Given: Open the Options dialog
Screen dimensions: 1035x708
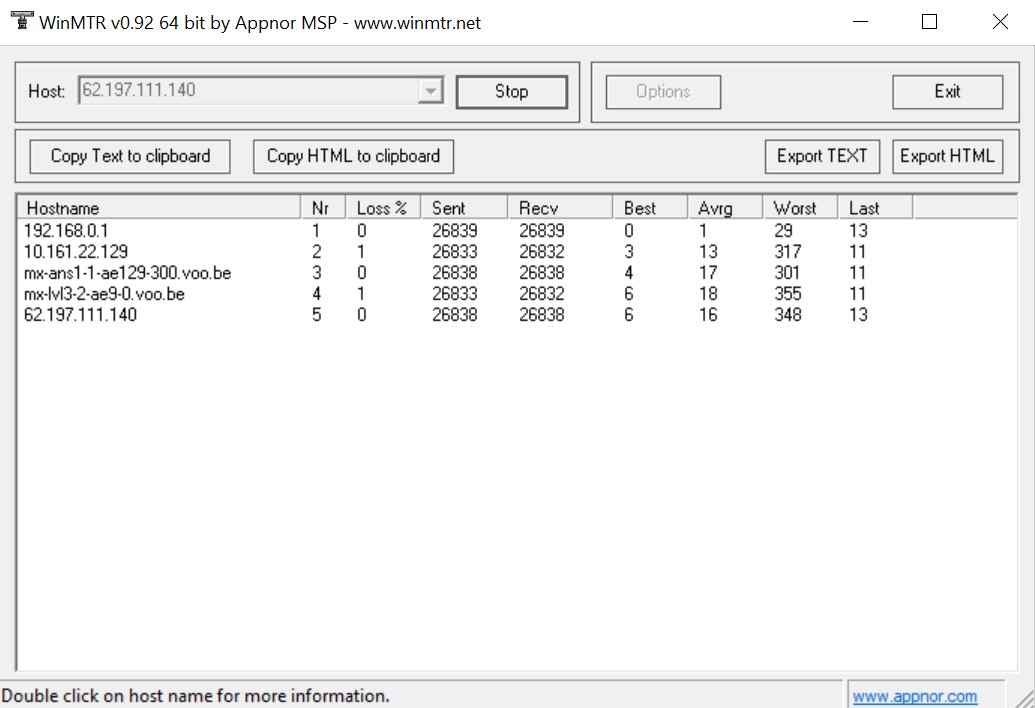Looking at the screenshot, I should (663, 92).
